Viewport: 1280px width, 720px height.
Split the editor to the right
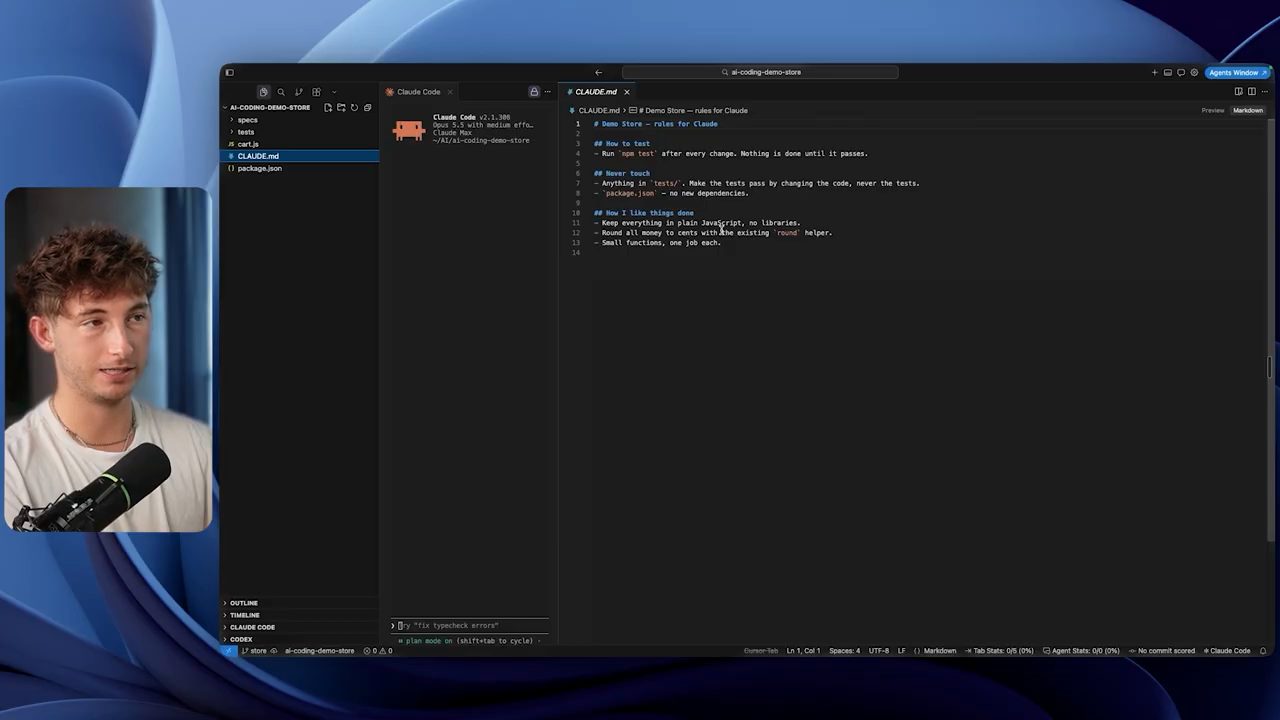[x=1251, y=92]
